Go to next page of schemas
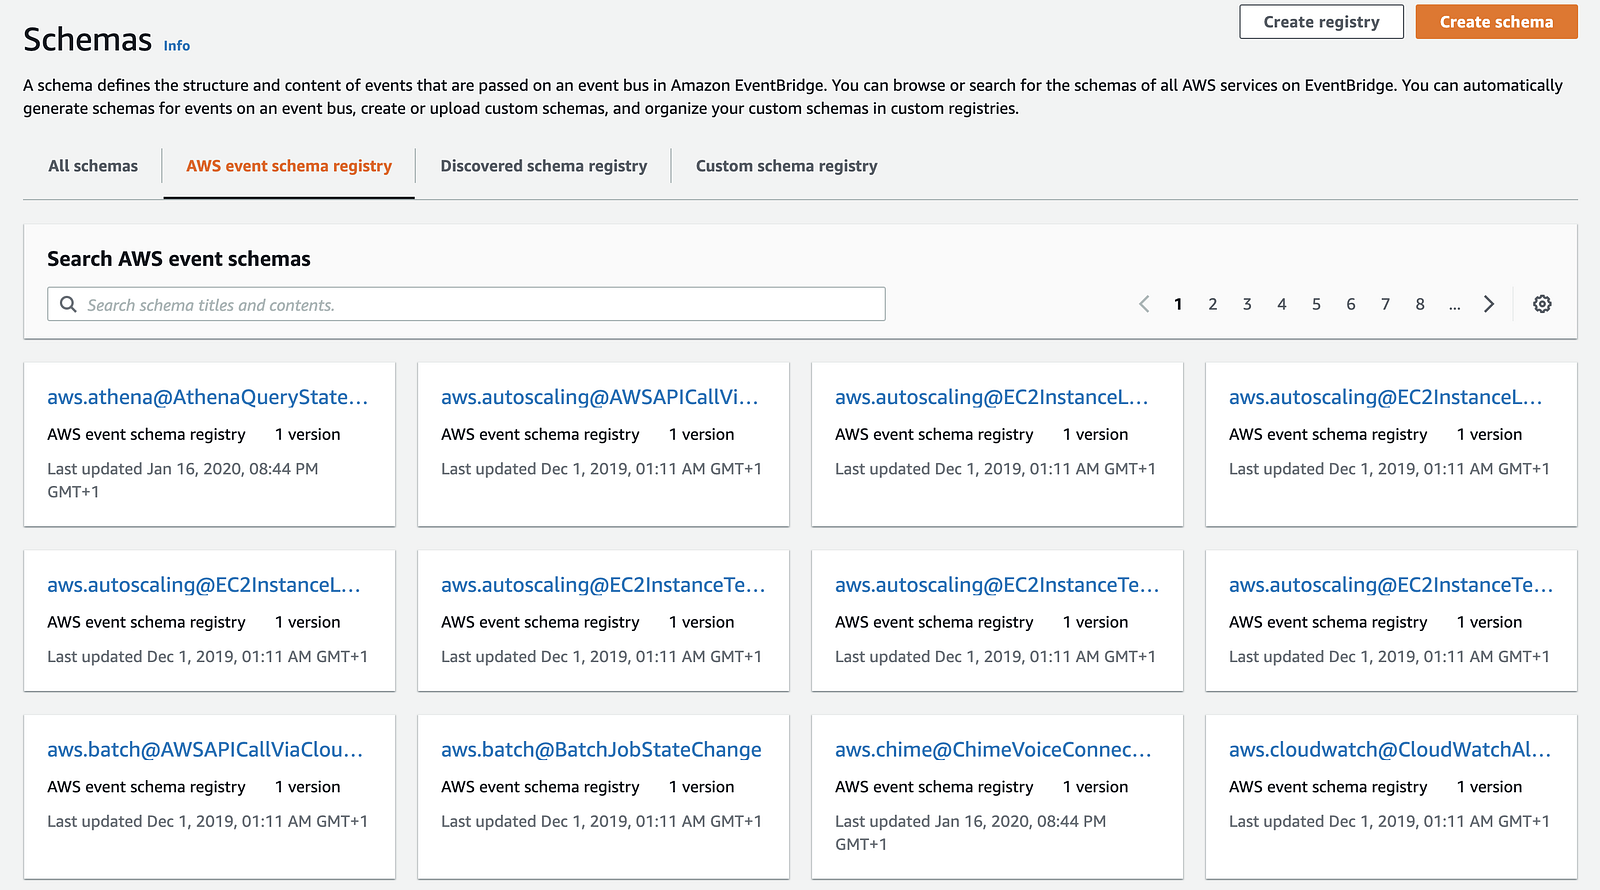The height and width of the screenshot is (890, 1600). pos(1489,304)
